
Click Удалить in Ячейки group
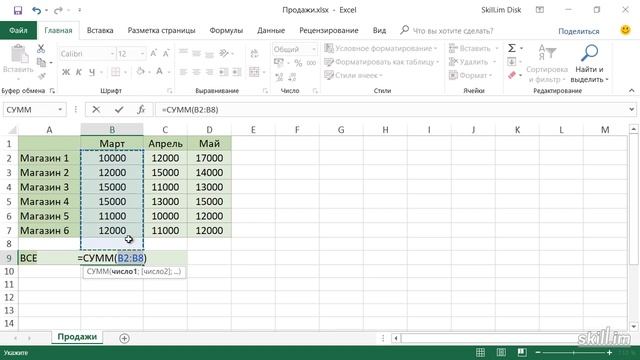(x=472, y=62)
